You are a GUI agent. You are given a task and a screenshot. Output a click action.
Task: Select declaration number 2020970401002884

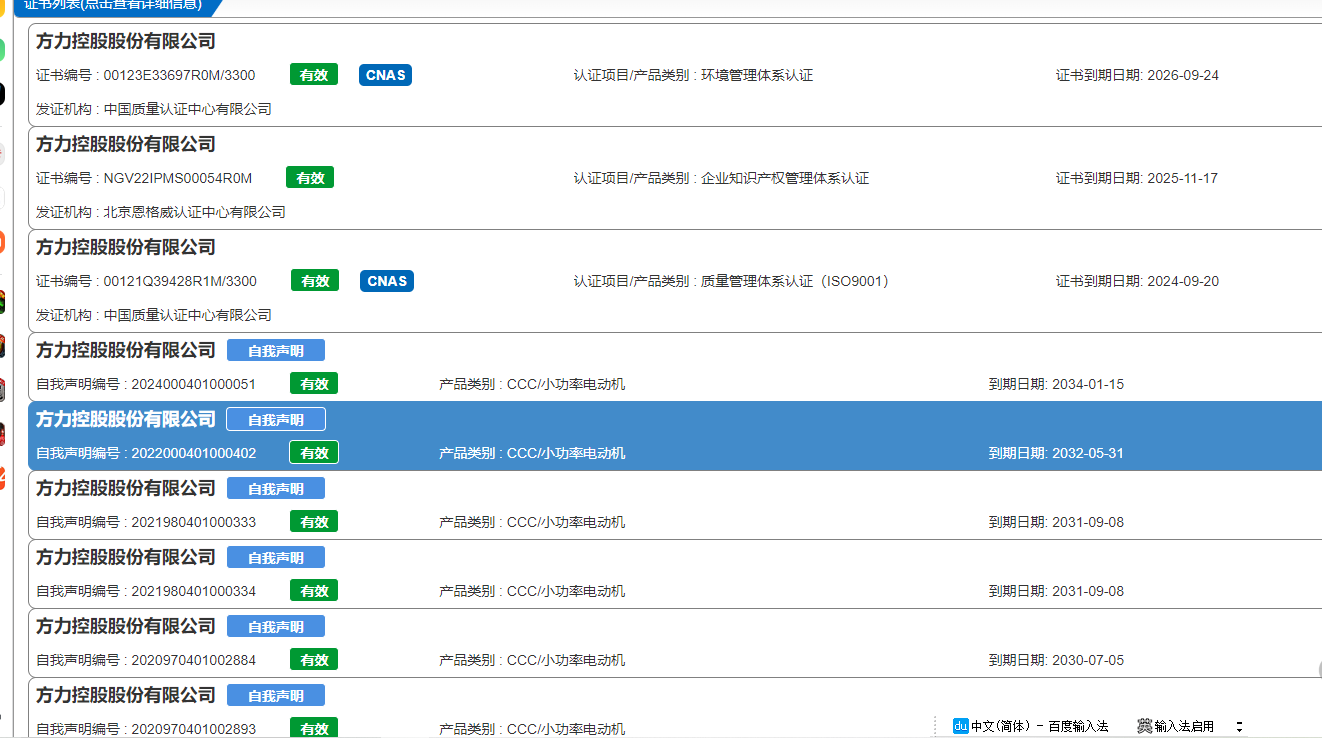click(194, 660)
